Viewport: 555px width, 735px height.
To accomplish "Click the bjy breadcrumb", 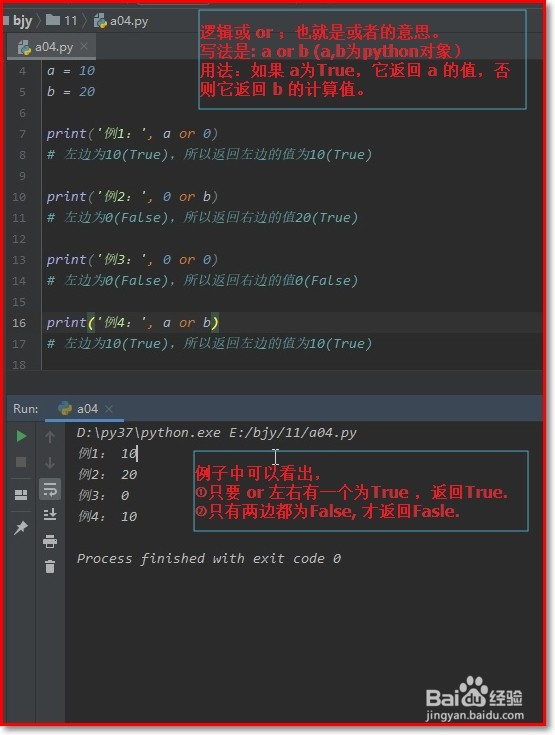I will [x=22, y=21].
